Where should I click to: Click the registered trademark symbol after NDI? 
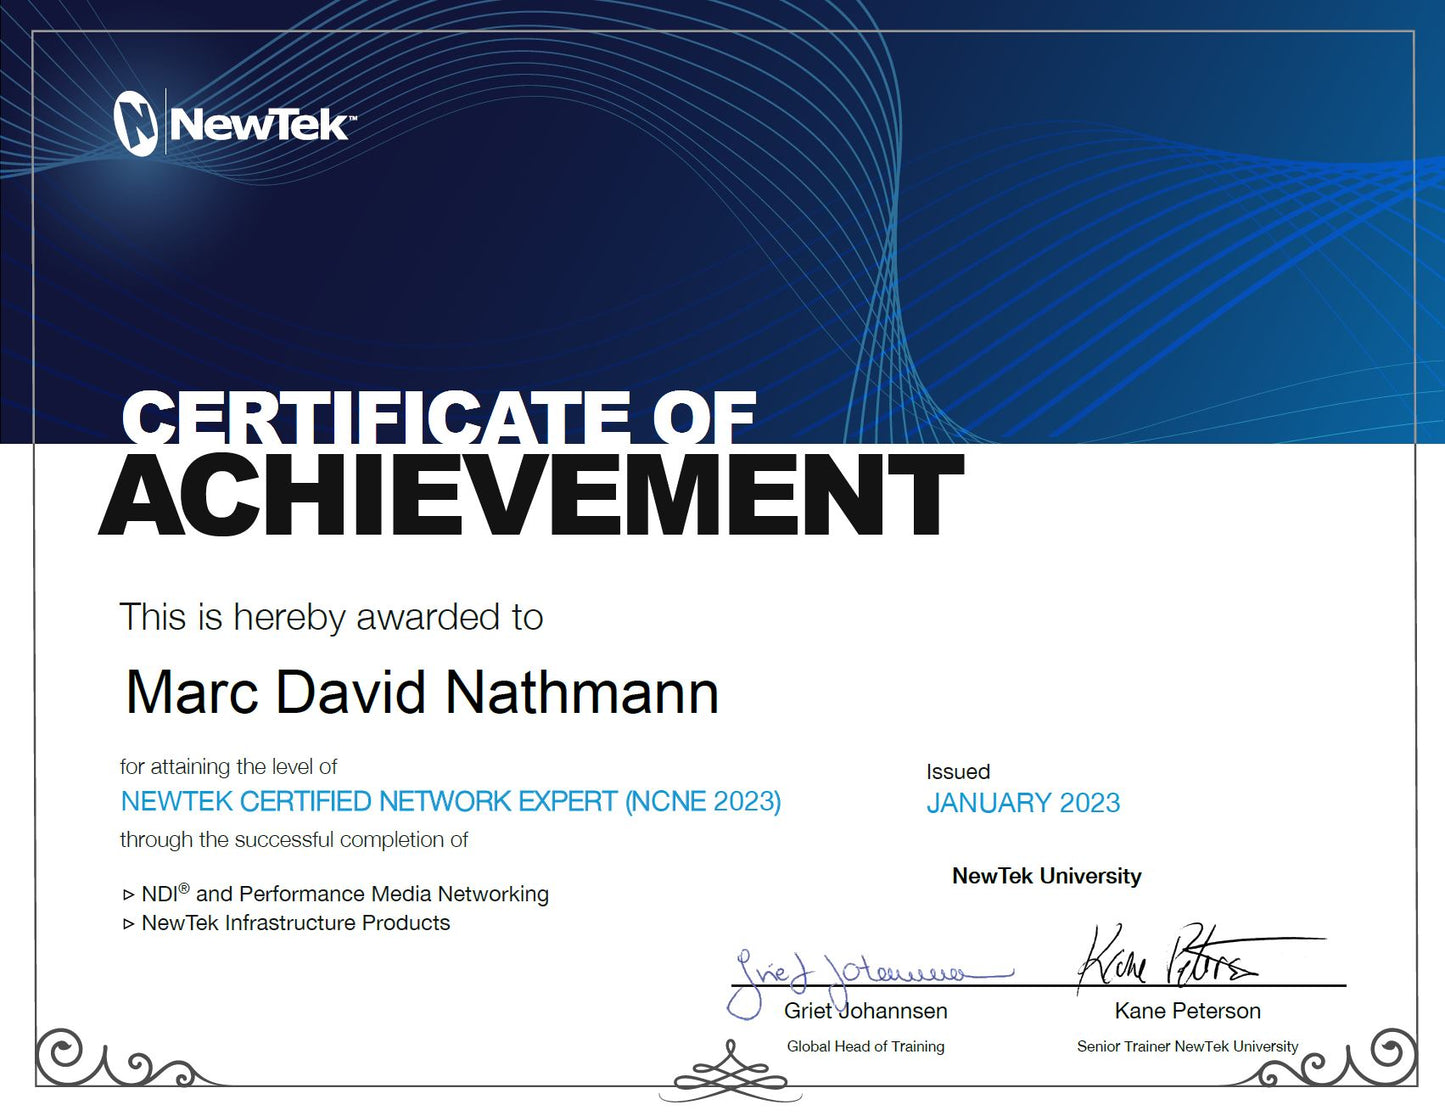tap(184, 887)
